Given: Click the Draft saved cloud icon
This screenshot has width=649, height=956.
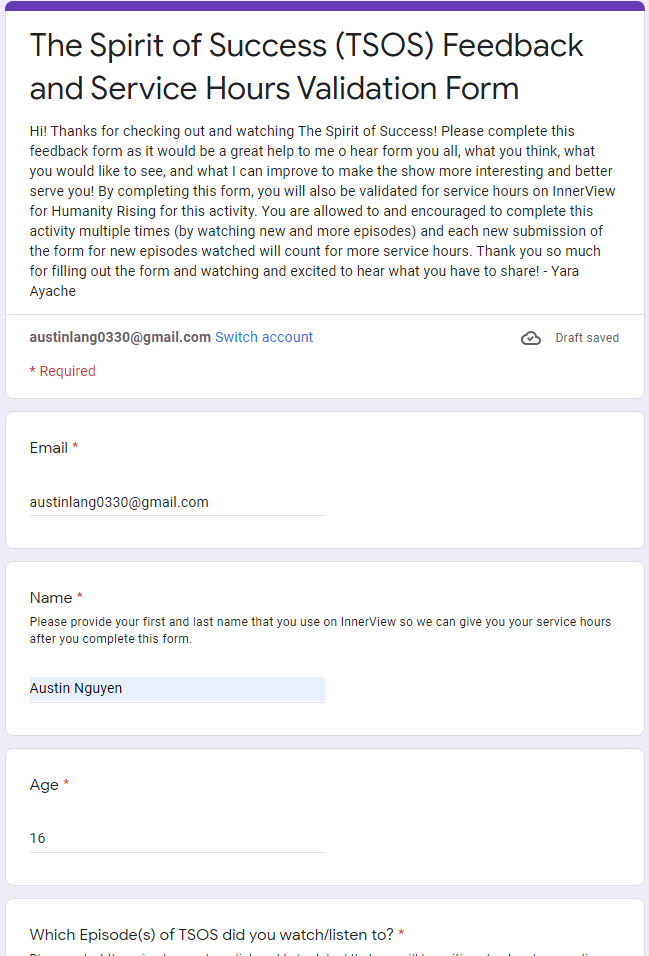Looking at the screenshot, I should coord(531,338).
